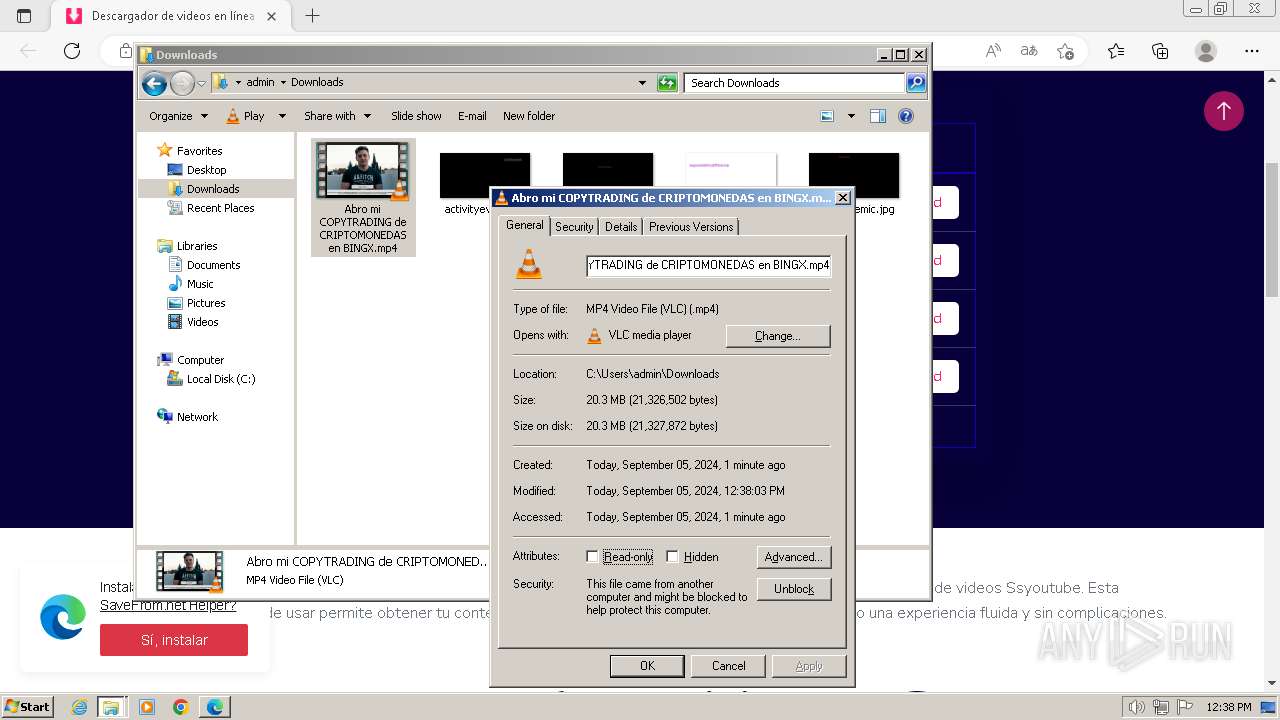Open Explorer Help question mark icon
1280x720 pixels.
click(906, 116)
